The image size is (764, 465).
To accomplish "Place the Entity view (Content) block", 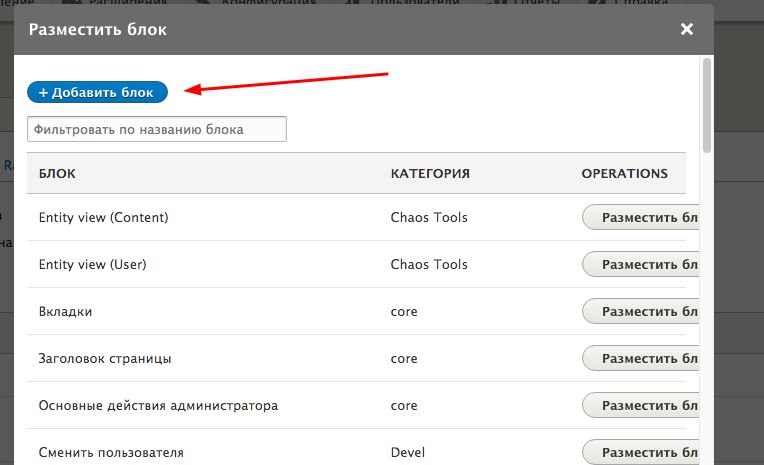I will [x=641, y=217].
